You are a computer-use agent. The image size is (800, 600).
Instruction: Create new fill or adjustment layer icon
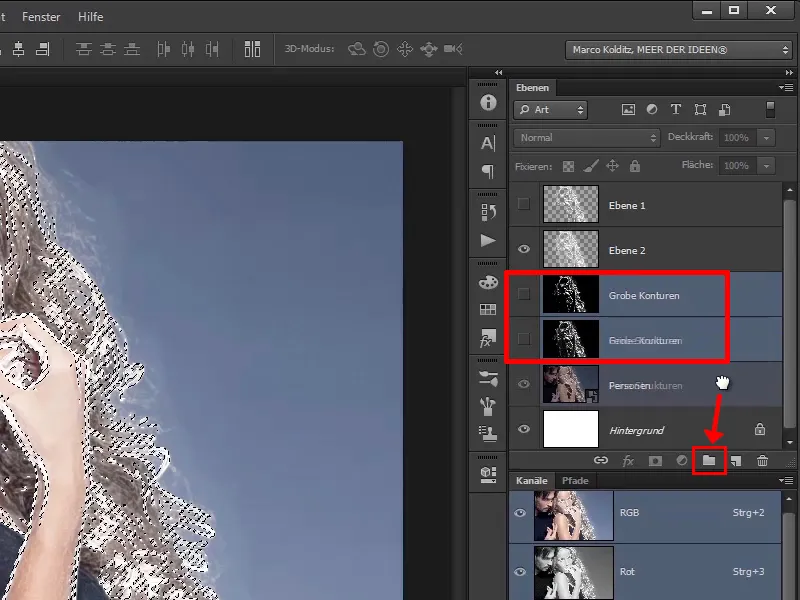click(x=682, y=461)
